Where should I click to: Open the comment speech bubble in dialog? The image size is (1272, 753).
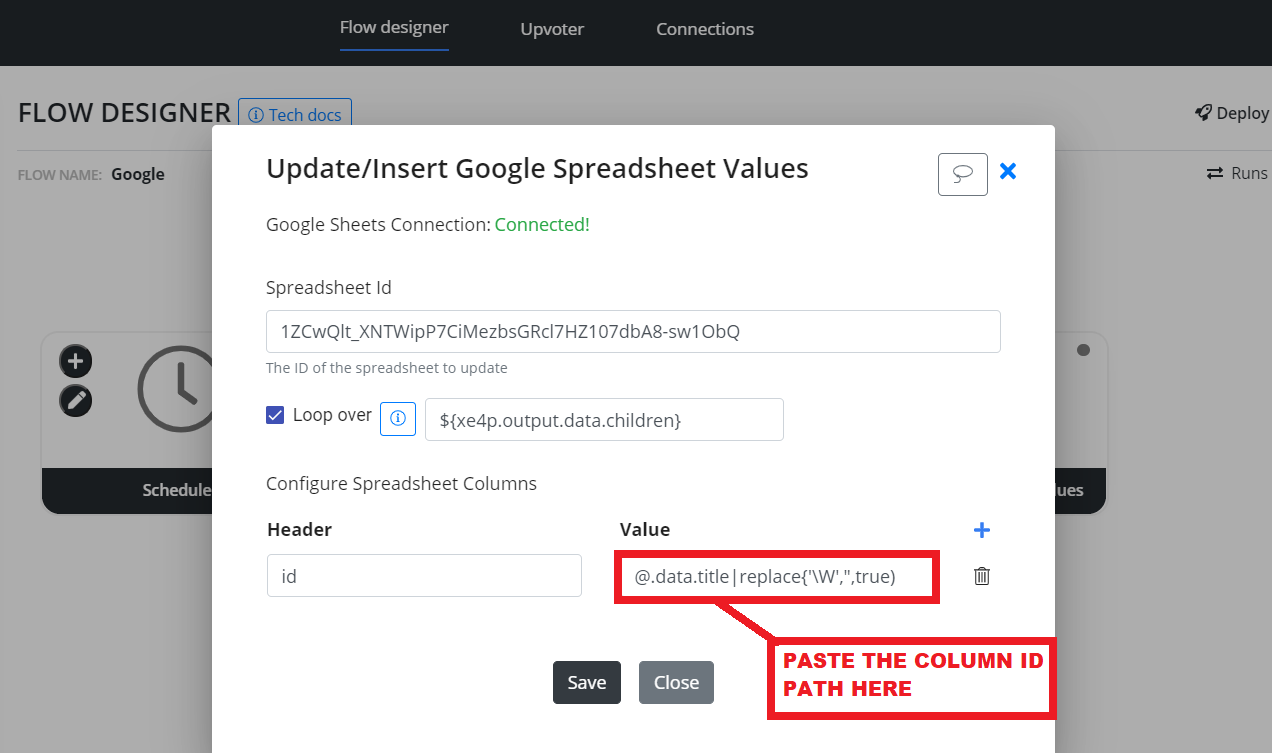coord(962,174)
